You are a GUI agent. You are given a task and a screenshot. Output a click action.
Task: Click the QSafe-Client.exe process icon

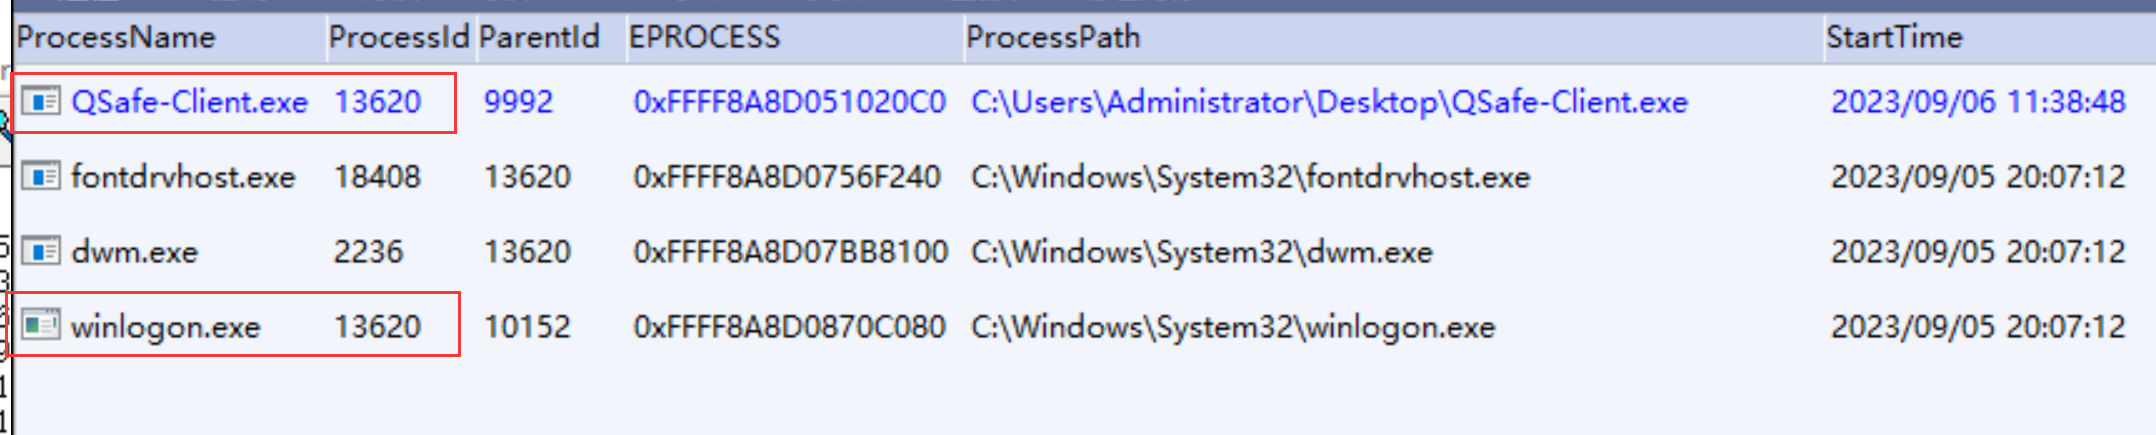[x=40, y=101]
